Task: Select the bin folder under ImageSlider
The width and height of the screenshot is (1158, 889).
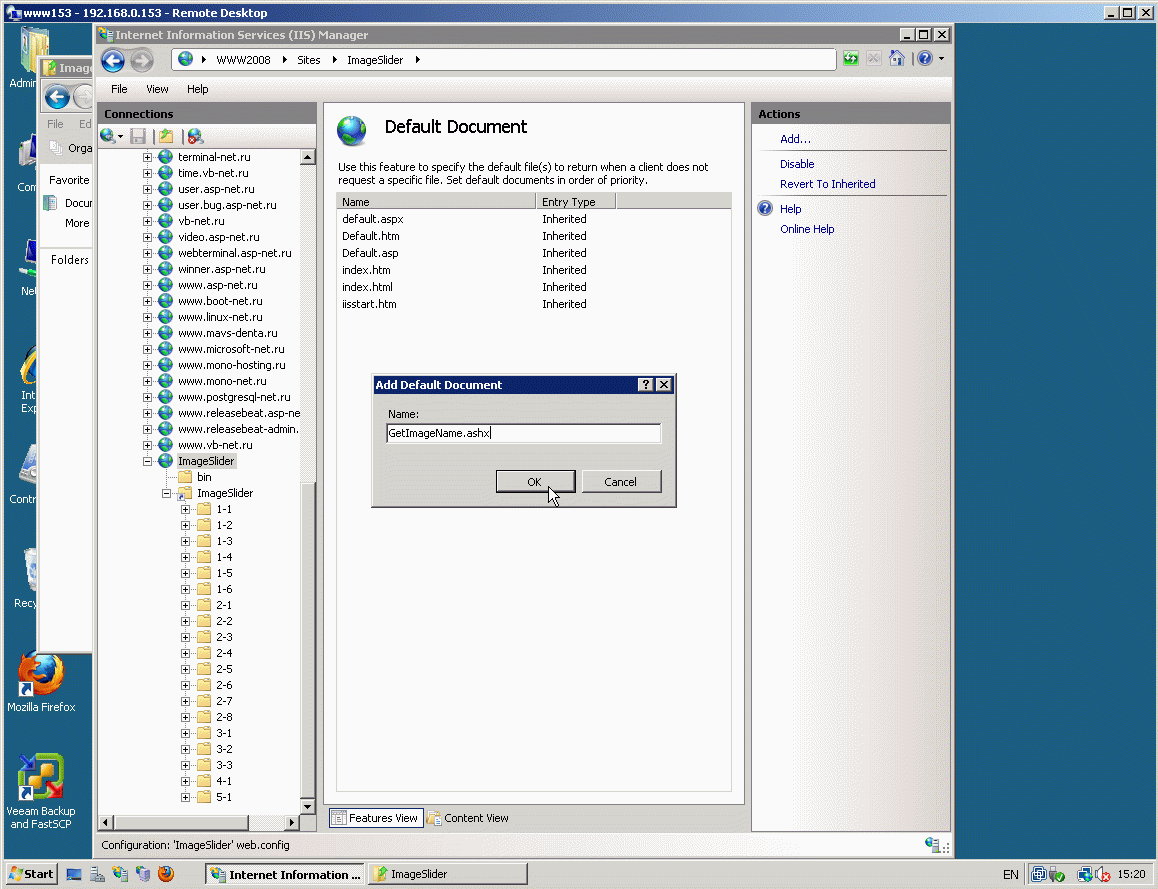Action: point(205,477)
